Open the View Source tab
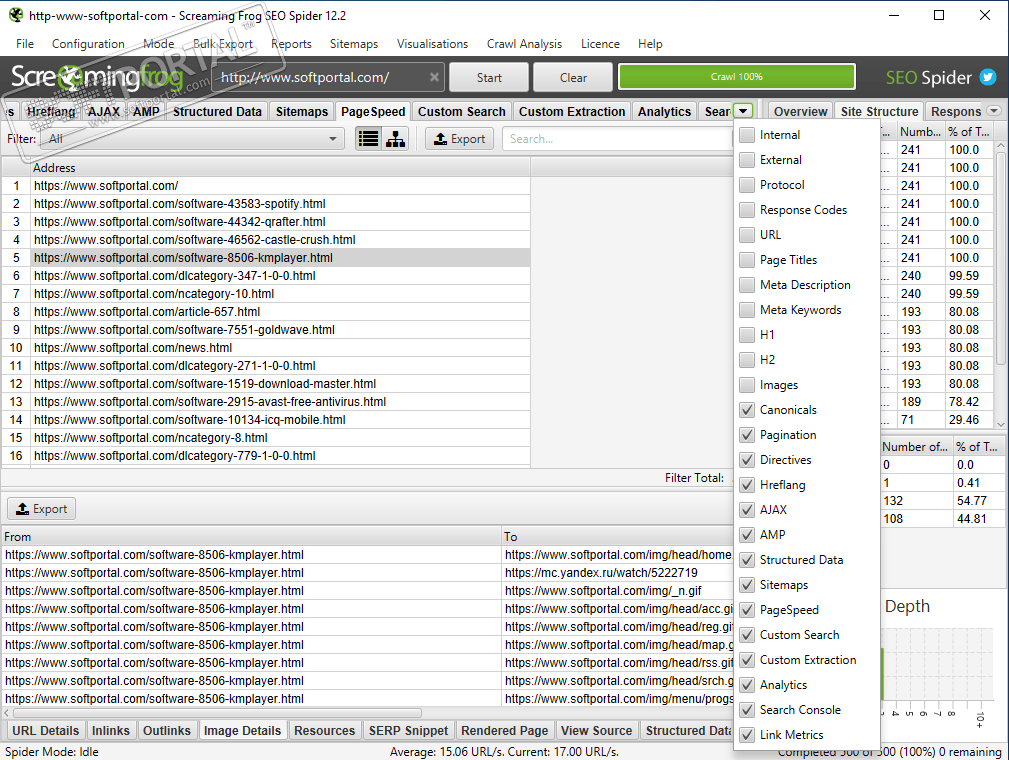Image resolution: width=1009 pixels, height=760 pixels. click(597, 730)
